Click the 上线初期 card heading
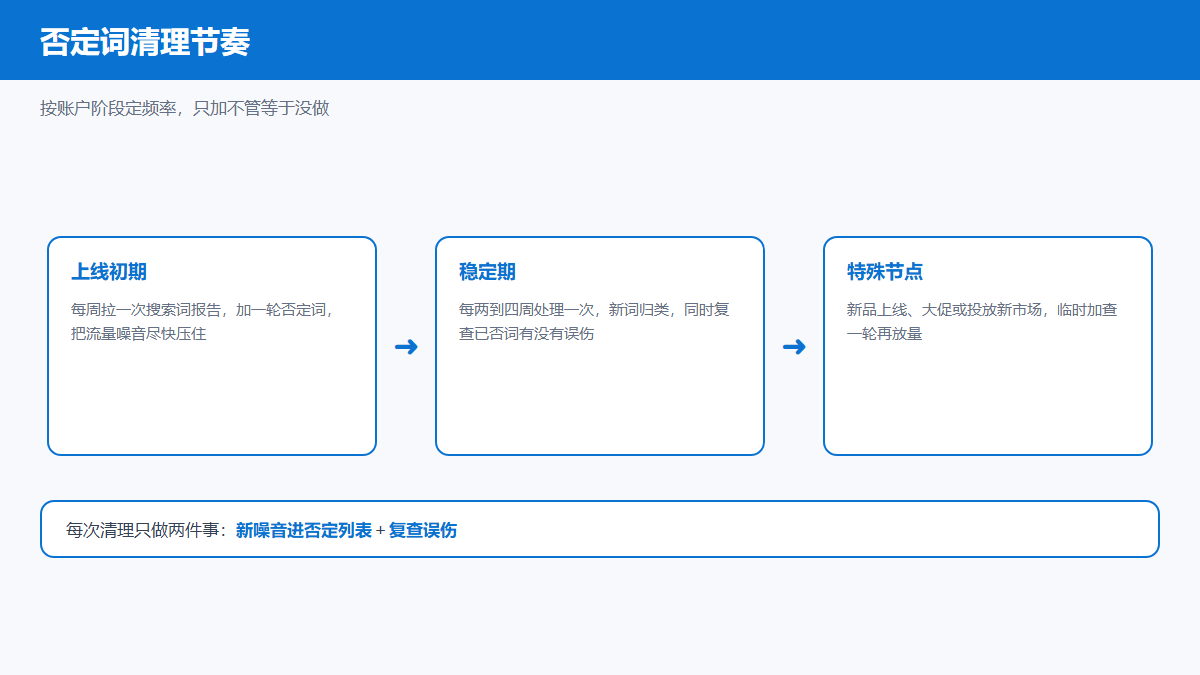Screen dimensions: 1200x675 point(109,272)
